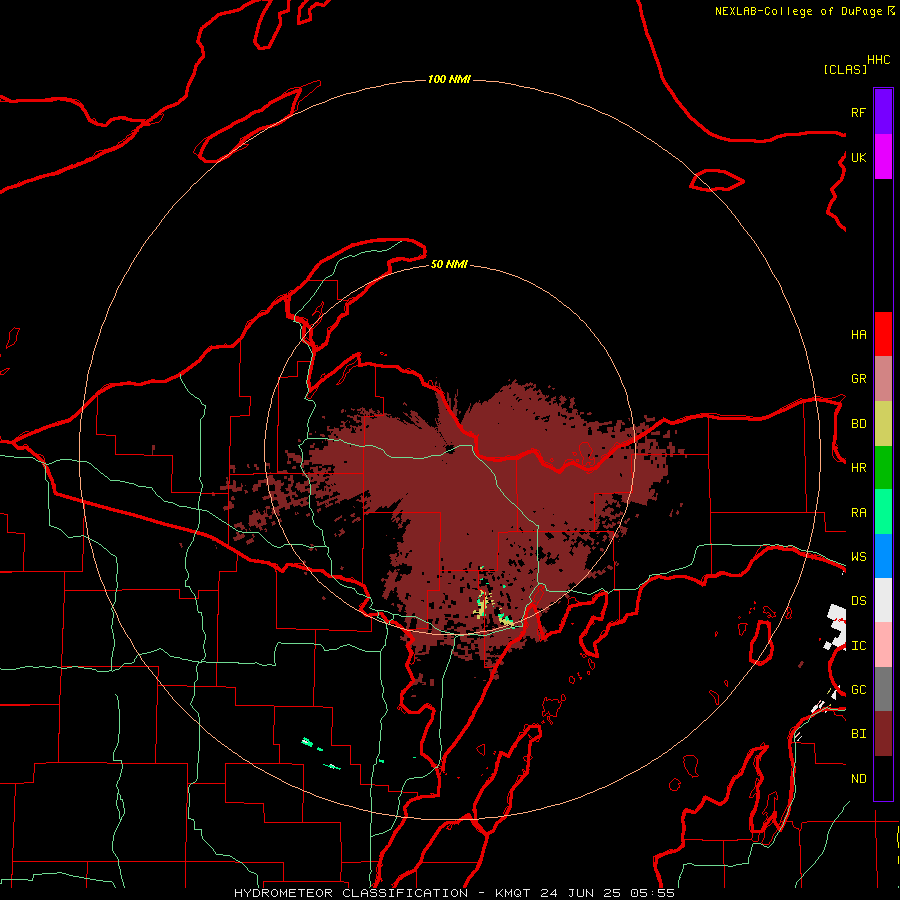
Task: Click the KMQT radar site identifier
Action: coord(513,893)
